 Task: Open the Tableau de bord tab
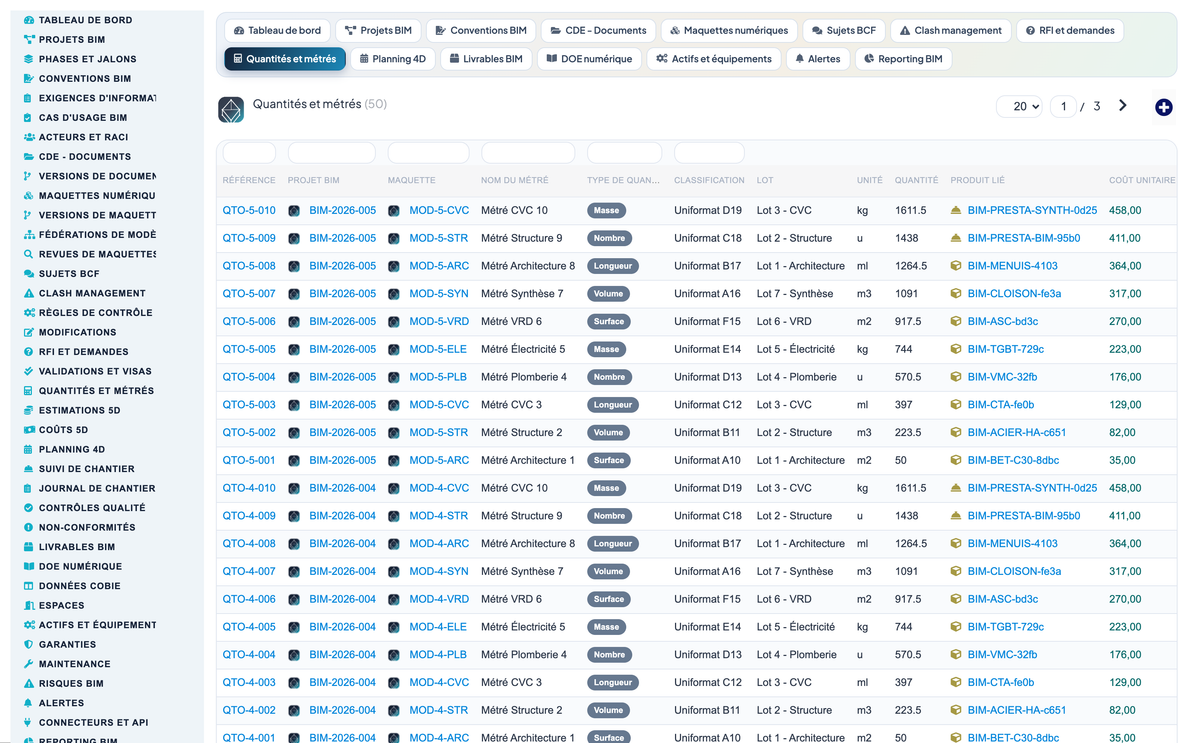(278, 31)
